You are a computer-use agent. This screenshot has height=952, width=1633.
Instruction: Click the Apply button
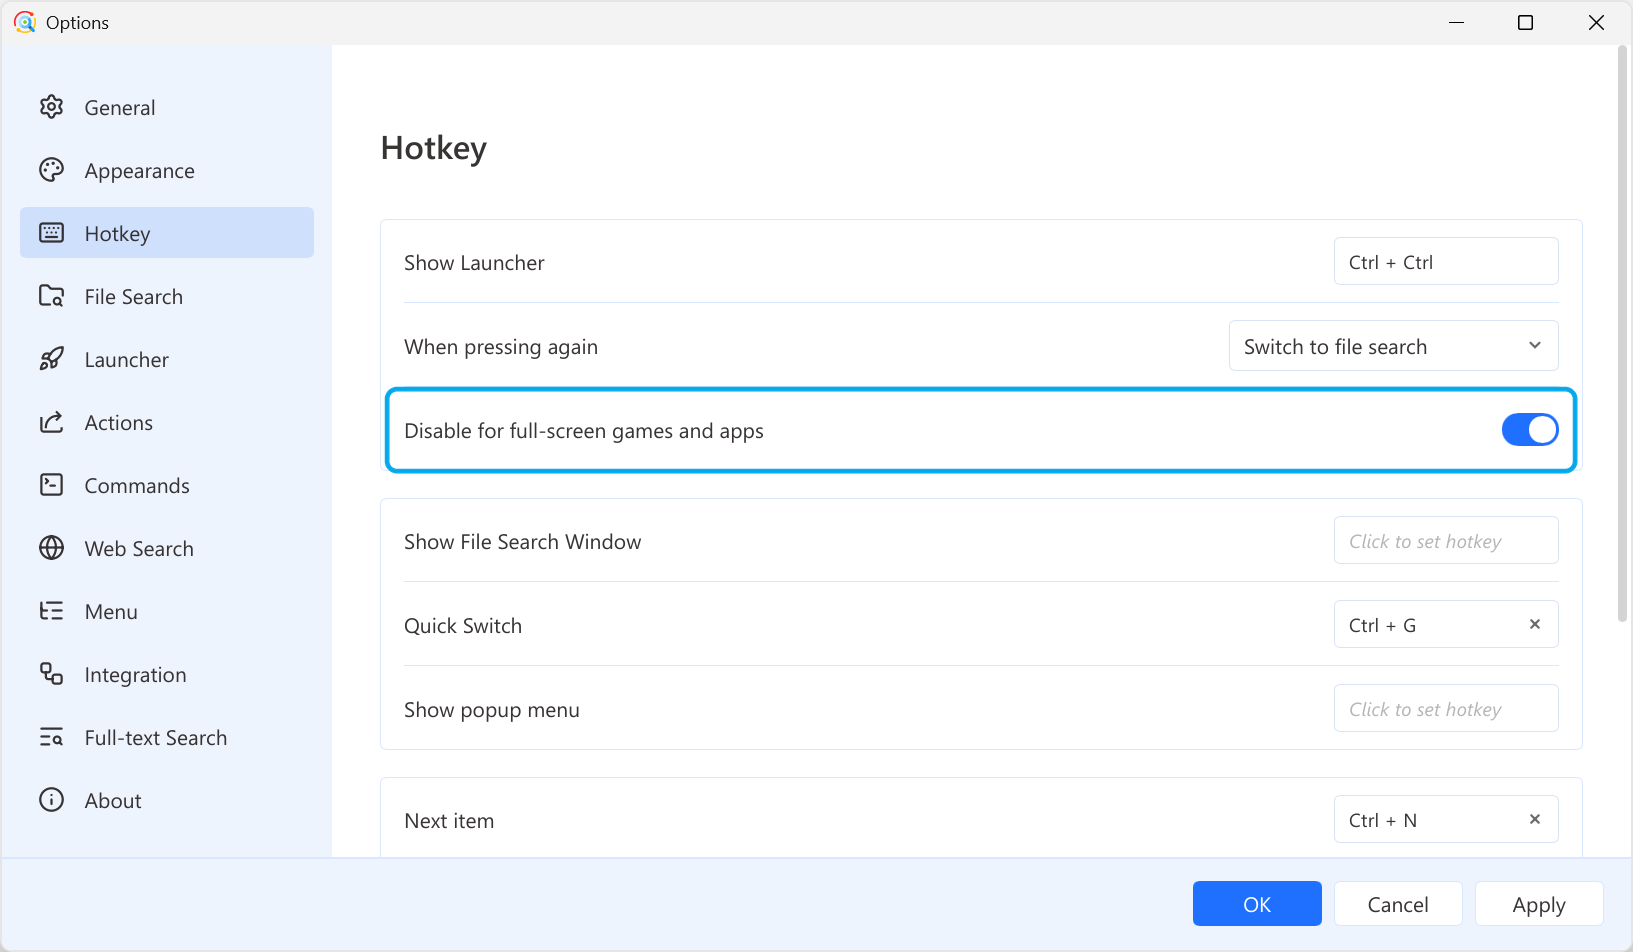click(1539, 904)
